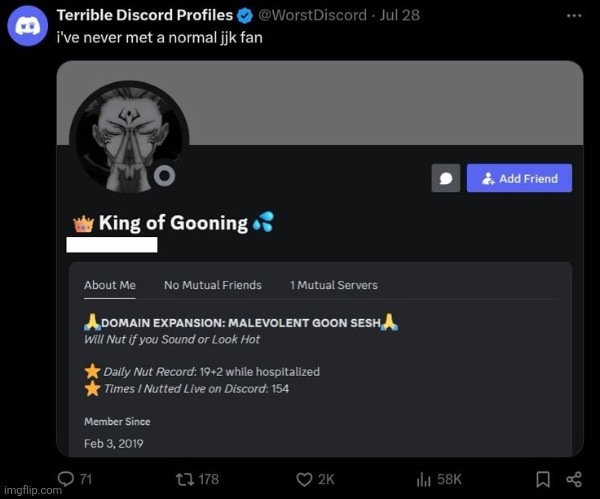Image resolution: width=600 pixels, height=499 pixels.
Task: Bookmark this tweet
Action: click(x=542, y=479)
